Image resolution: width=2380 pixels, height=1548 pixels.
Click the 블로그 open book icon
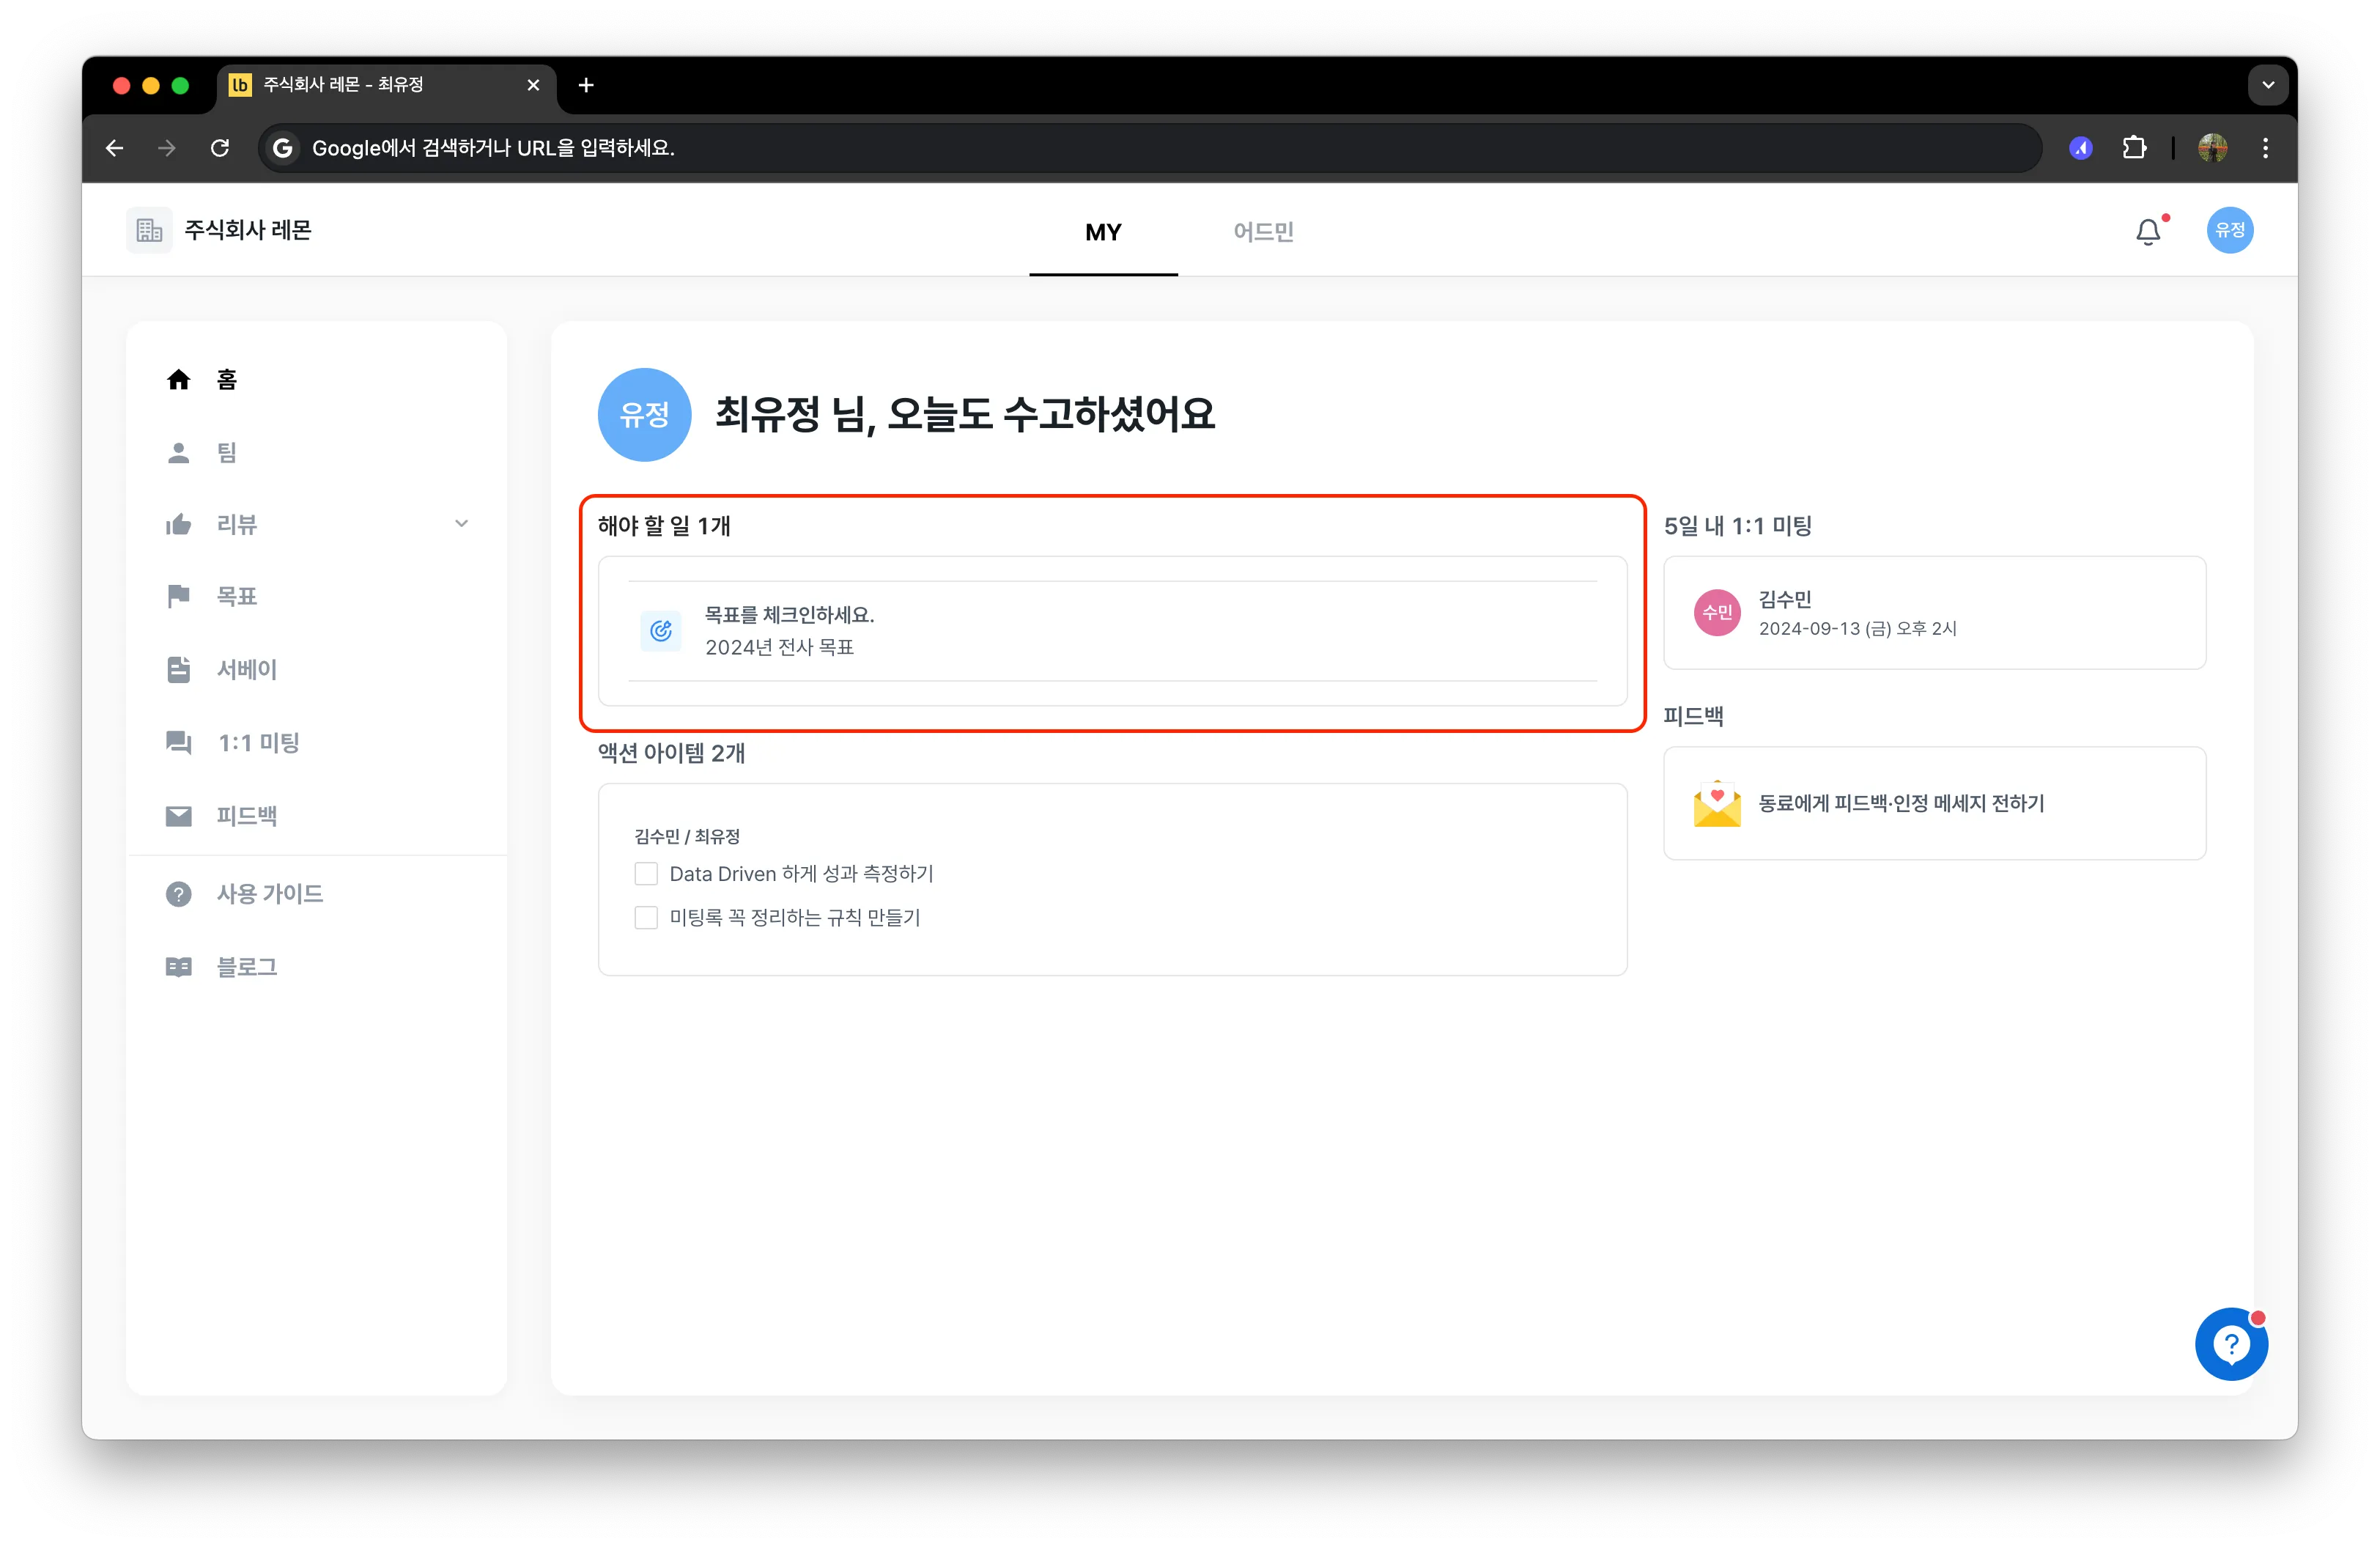coord(178,967)
